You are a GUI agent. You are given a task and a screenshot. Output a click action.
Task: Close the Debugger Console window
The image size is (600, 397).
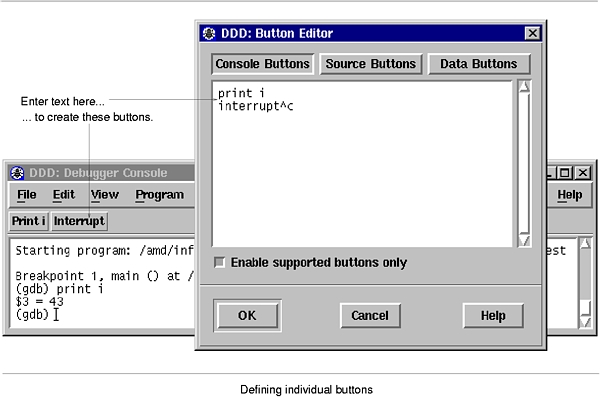pos(583,173)
